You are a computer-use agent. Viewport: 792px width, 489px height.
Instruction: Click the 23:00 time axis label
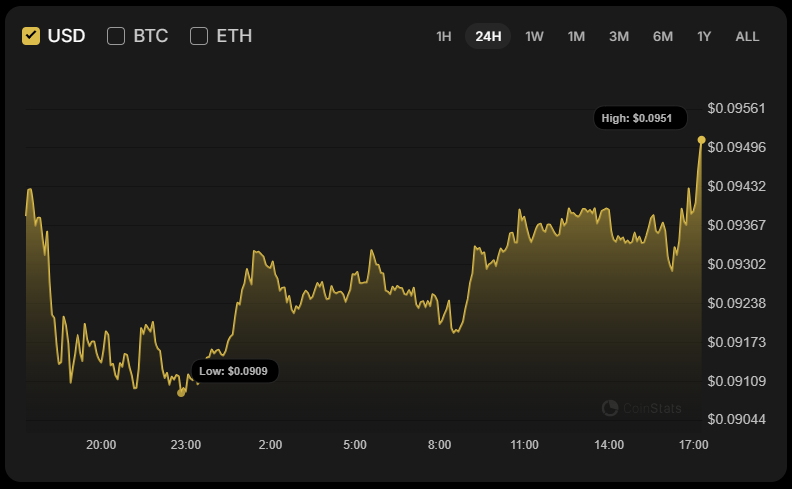coord(186,445)
